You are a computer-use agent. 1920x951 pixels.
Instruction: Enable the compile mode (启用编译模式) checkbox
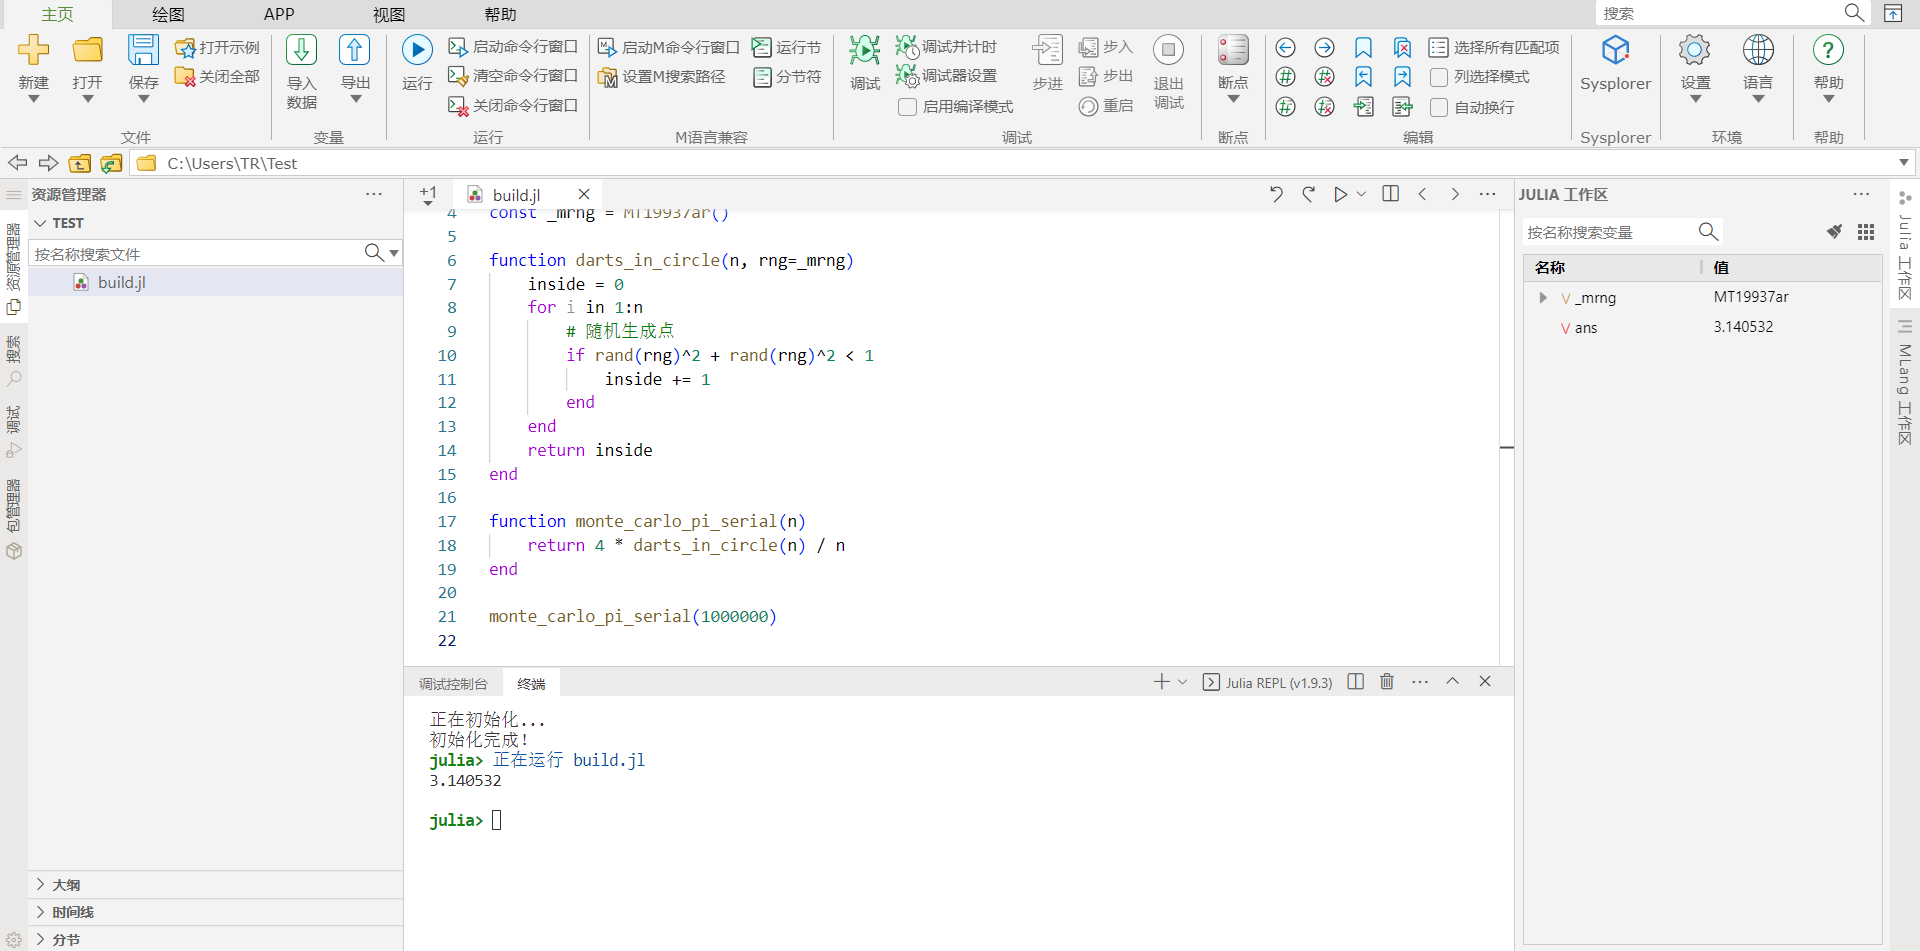(908, 107)
